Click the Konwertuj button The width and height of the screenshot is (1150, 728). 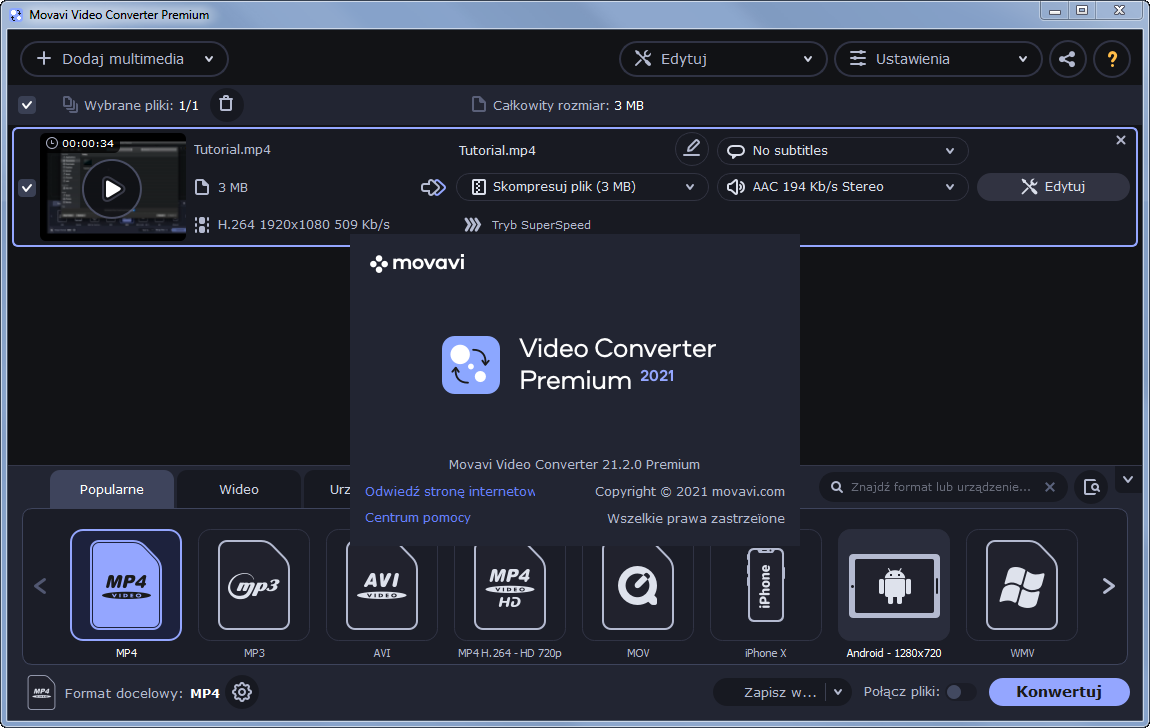(1058, 692)
